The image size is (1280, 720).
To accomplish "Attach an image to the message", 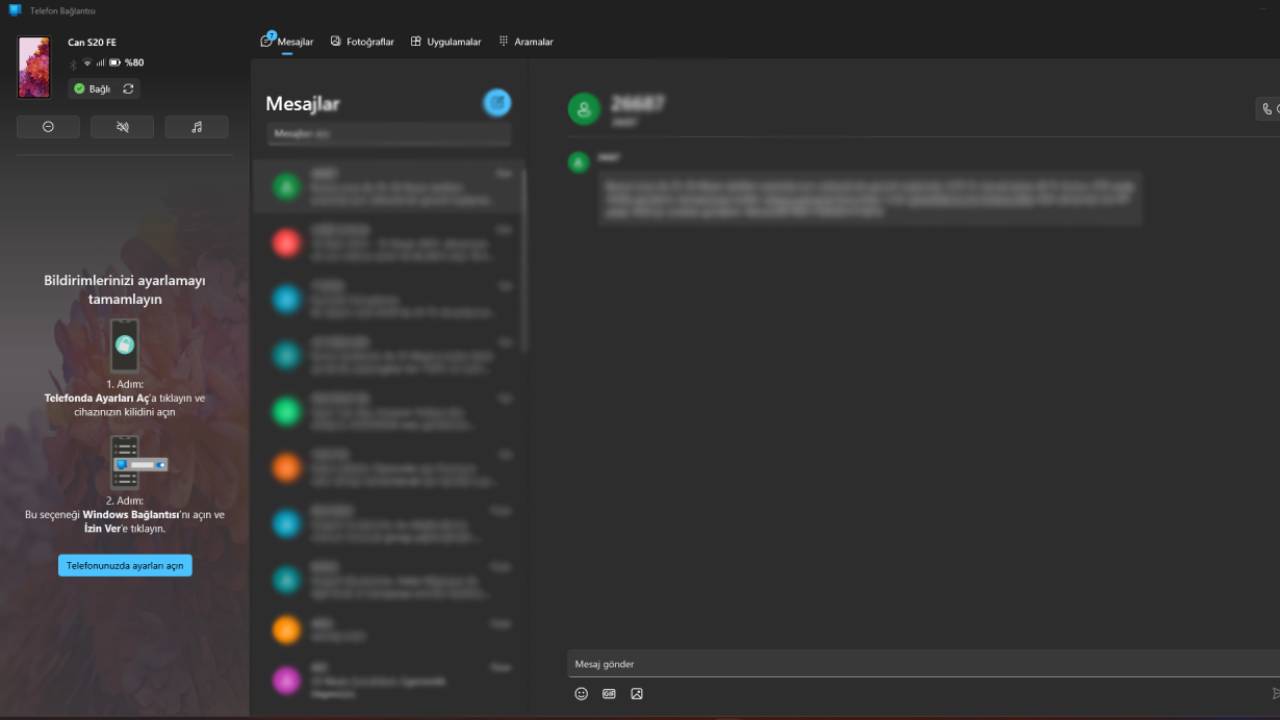I will pos(637,693).
